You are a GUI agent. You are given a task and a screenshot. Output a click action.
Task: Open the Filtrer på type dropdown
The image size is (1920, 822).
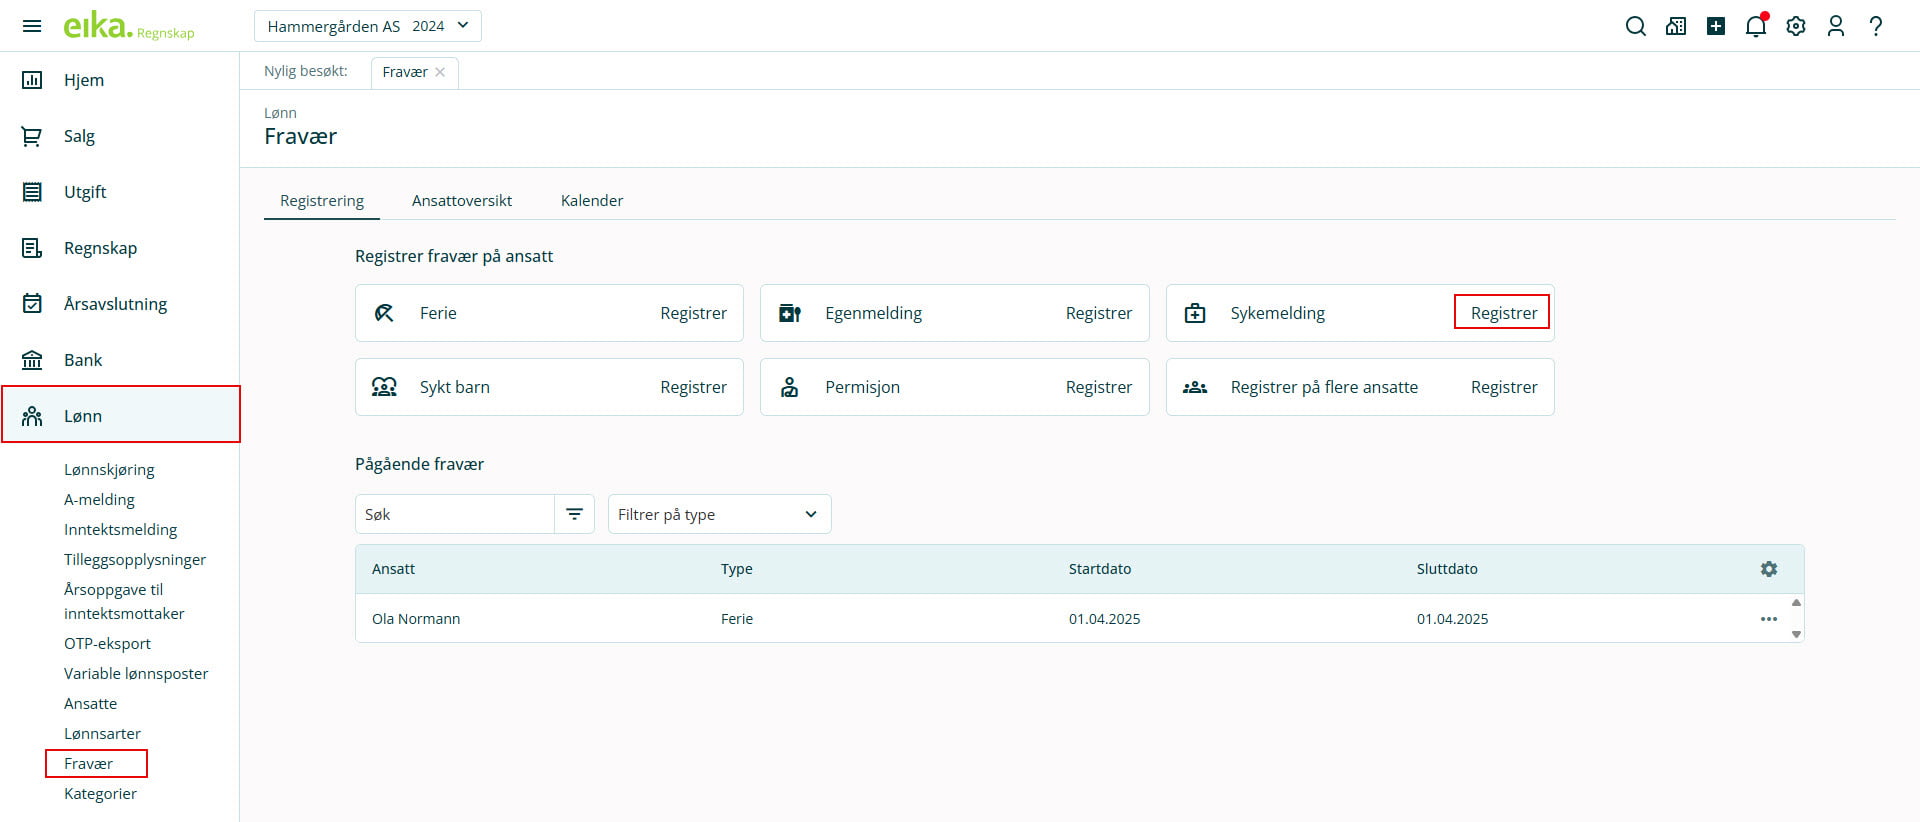click(x=719, y=514)
